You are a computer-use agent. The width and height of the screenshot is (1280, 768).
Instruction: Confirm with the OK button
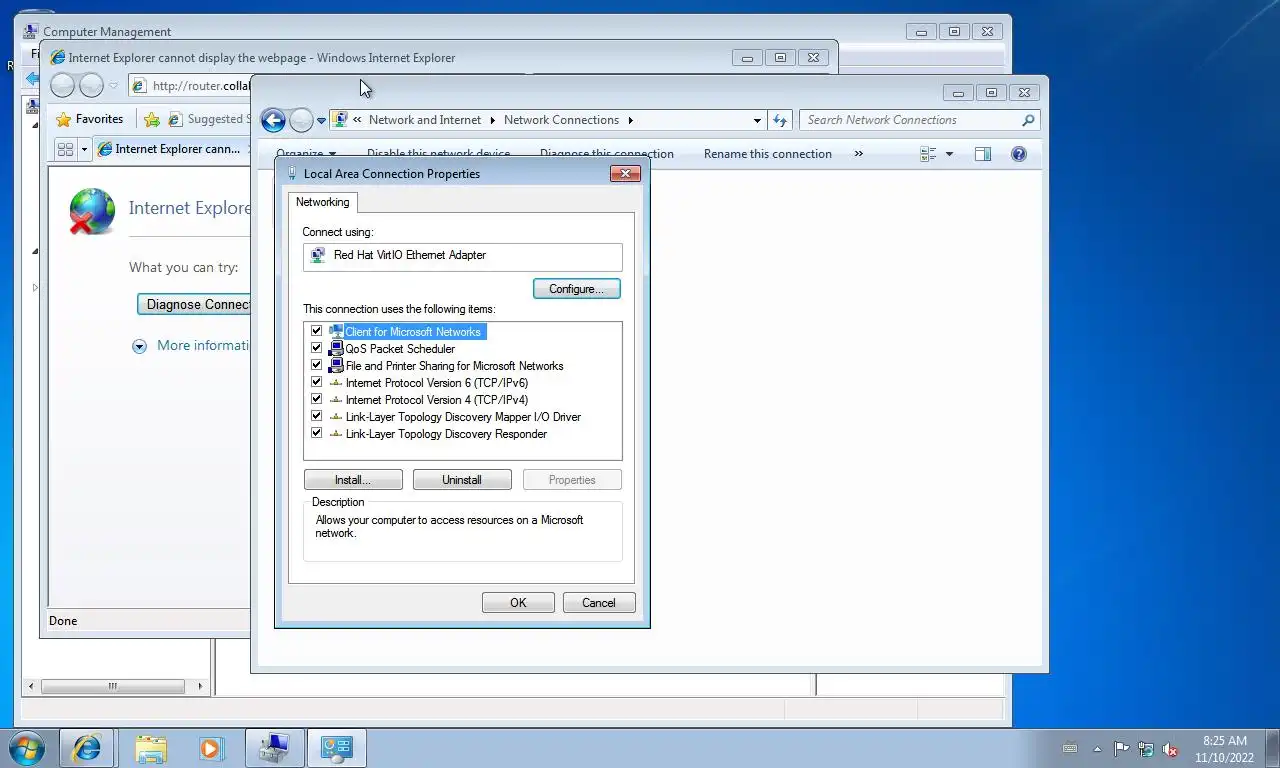[518, 603]
